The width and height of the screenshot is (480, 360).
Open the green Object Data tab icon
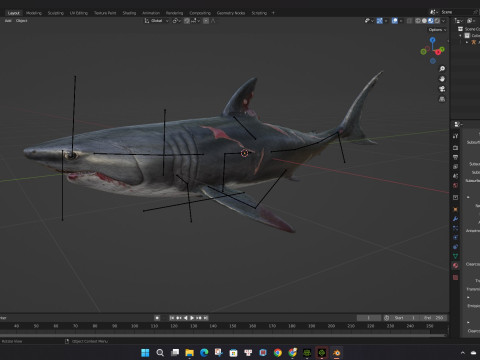pos(456,256)
